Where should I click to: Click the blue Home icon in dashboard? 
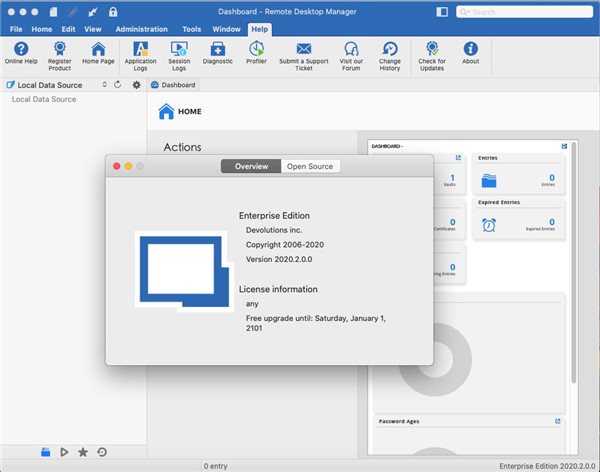click(x=166, y=111)
